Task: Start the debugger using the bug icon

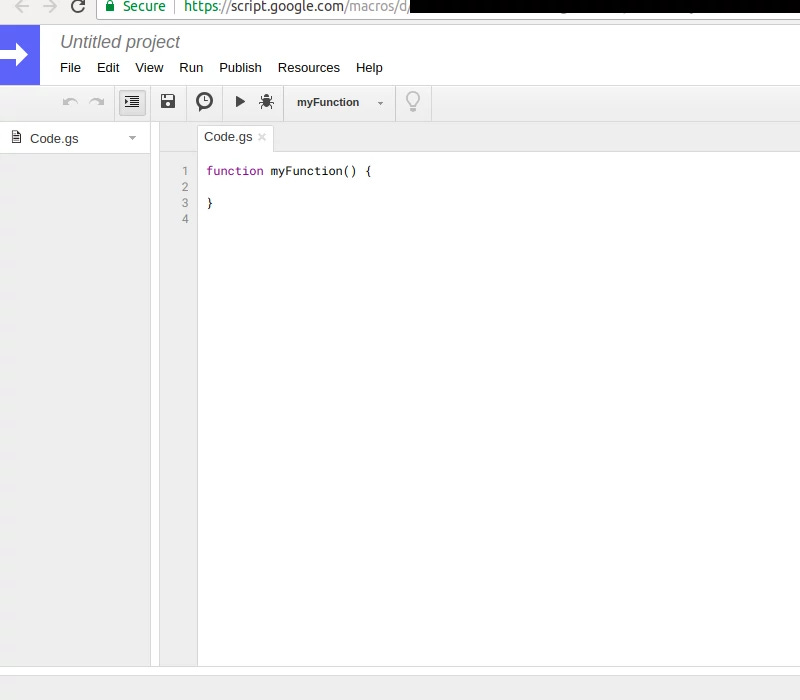Action: 267,101
